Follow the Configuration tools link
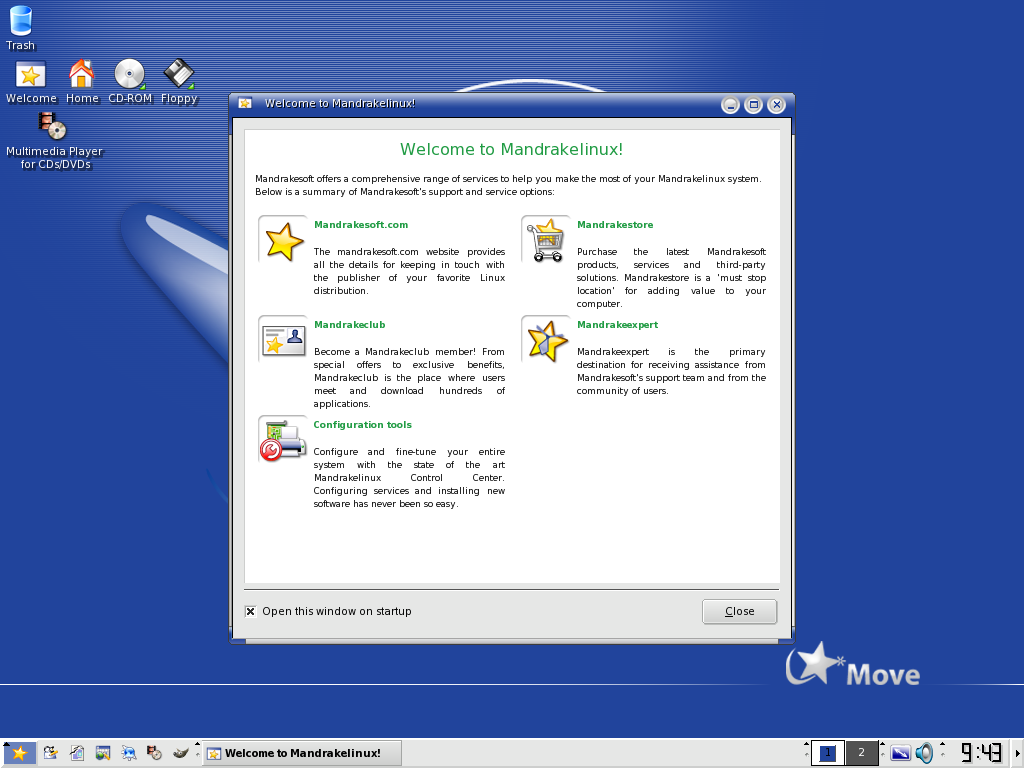 [x=362, y=424]
